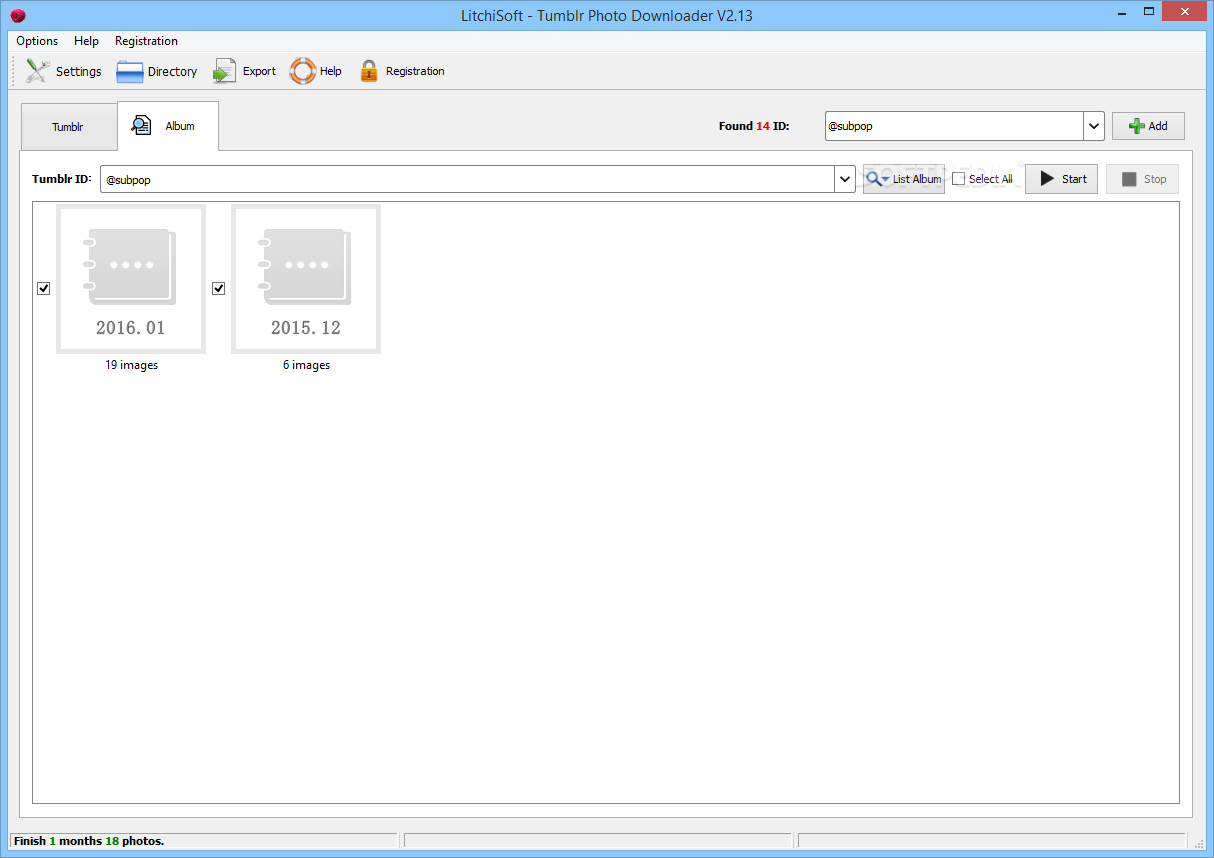
Task: Click the 'Tumblr ID:' label
Action: (62, 179)
